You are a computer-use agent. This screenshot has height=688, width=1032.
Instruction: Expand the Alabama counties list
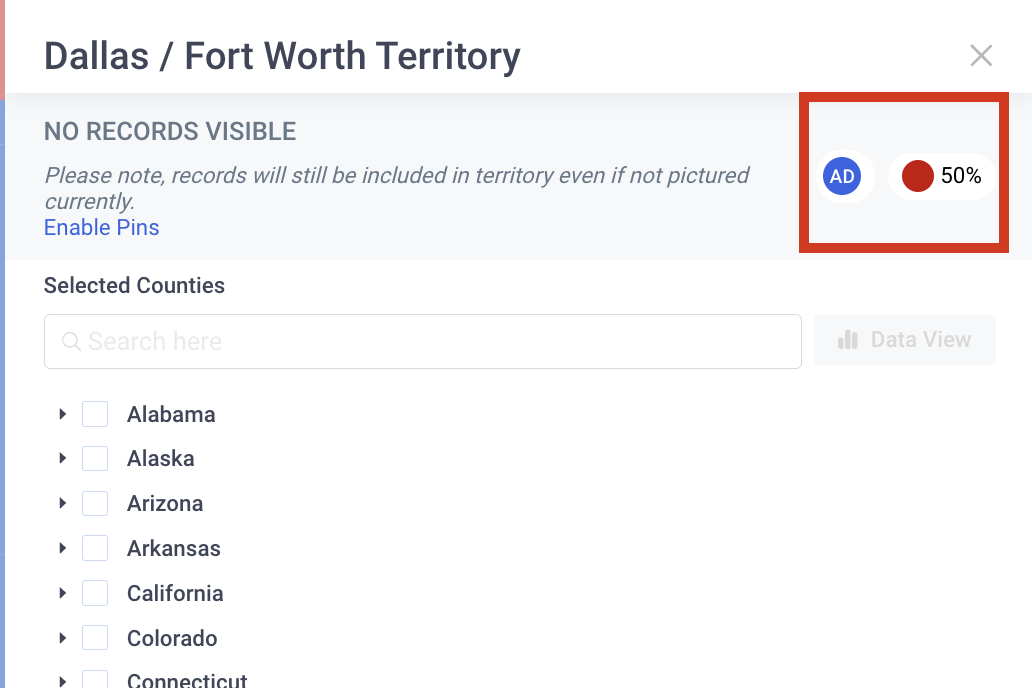63,414
